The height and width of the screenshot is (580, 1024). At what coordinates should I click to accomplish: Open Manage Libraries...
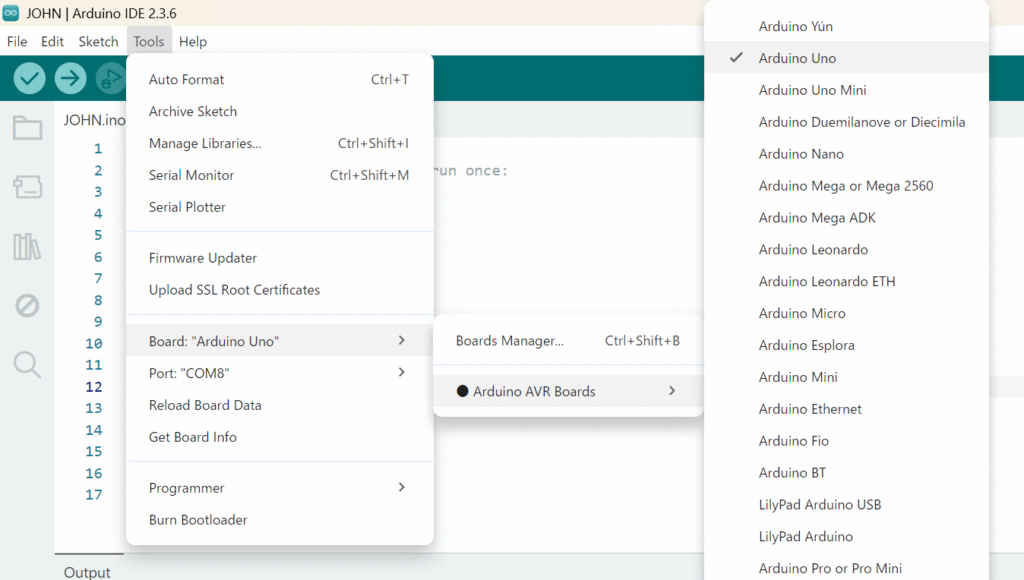(280, 143)
